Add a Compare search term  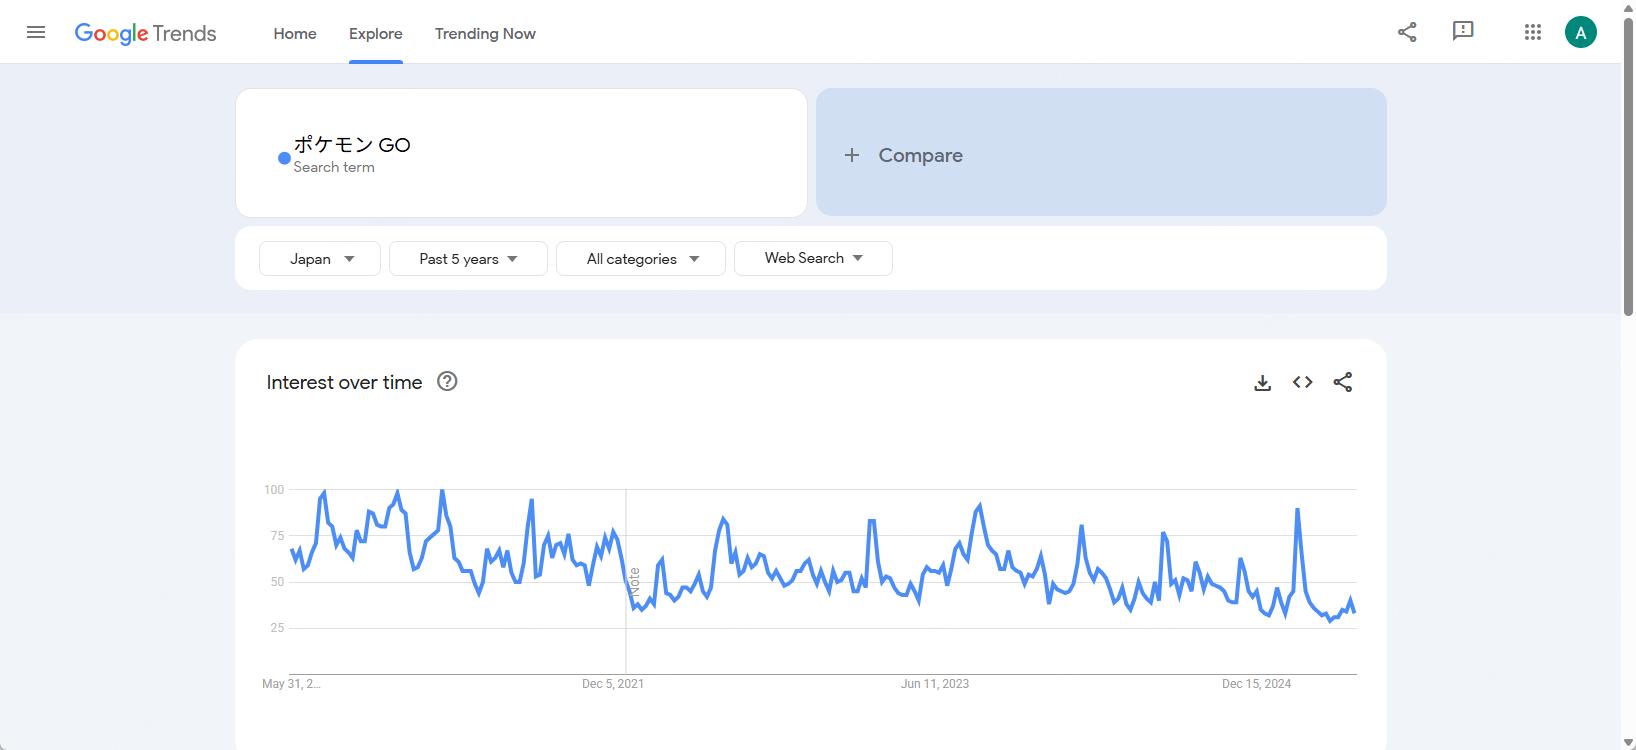coord(1101,152)
